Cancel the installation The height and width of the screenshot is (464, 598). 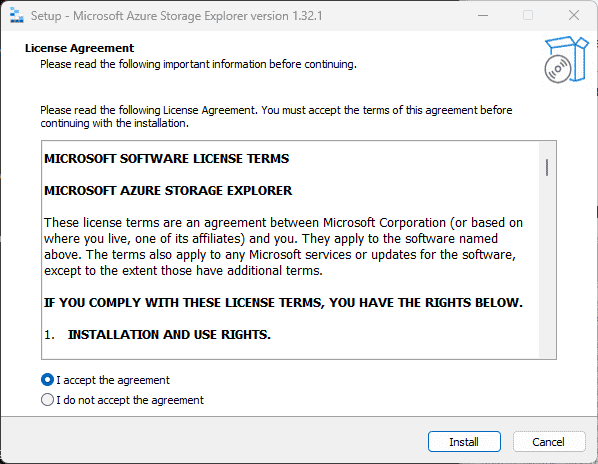(549, 442)
